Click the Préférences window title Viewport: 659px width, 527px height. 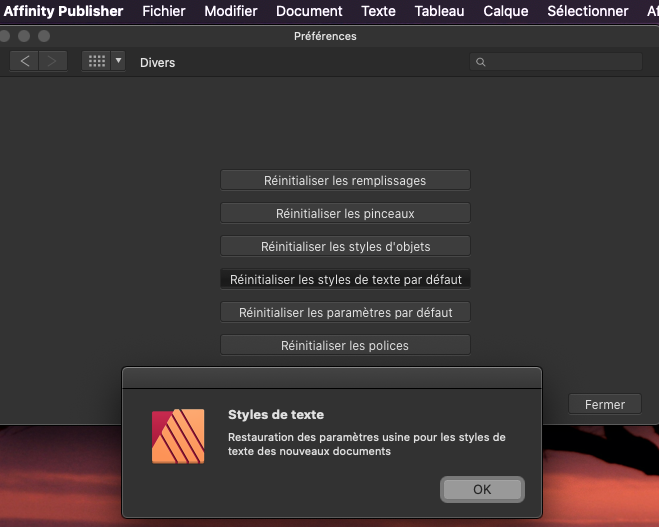pyautogui.click(x=325, y=36)
